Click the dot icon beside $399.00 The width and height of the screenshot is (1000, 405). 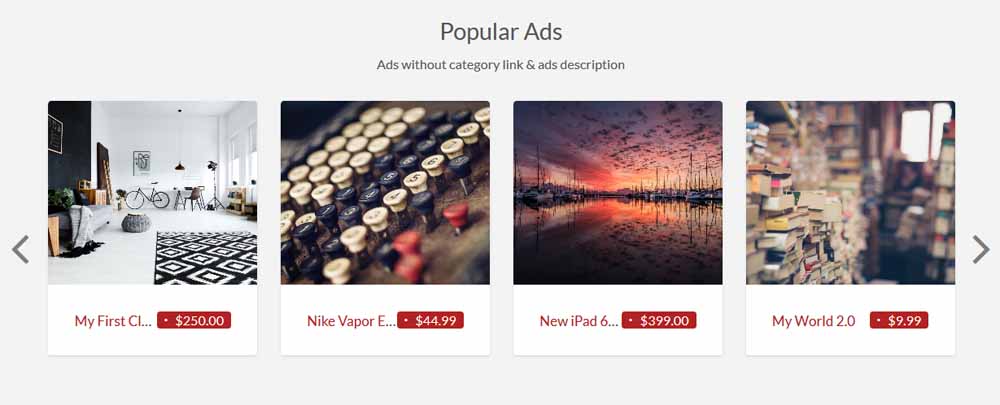click(630, 321)
